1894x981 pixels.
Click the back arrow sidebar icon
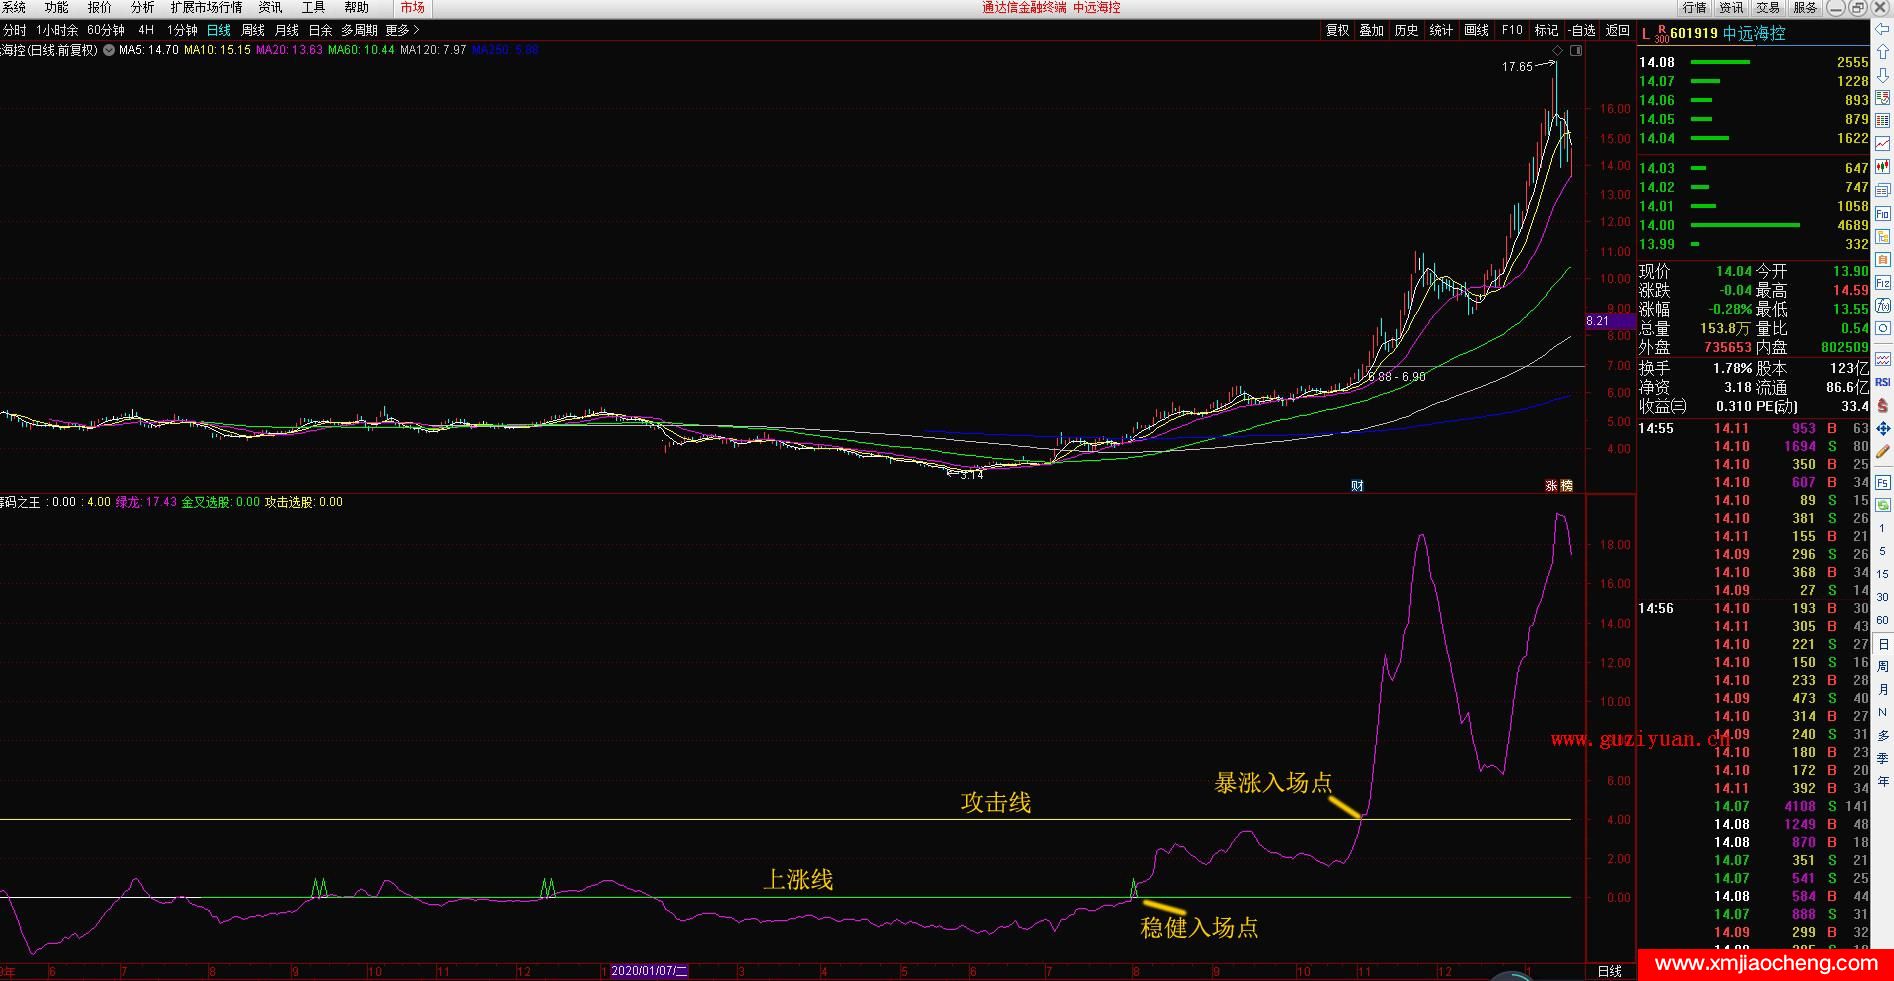(x=1883, y=31)
